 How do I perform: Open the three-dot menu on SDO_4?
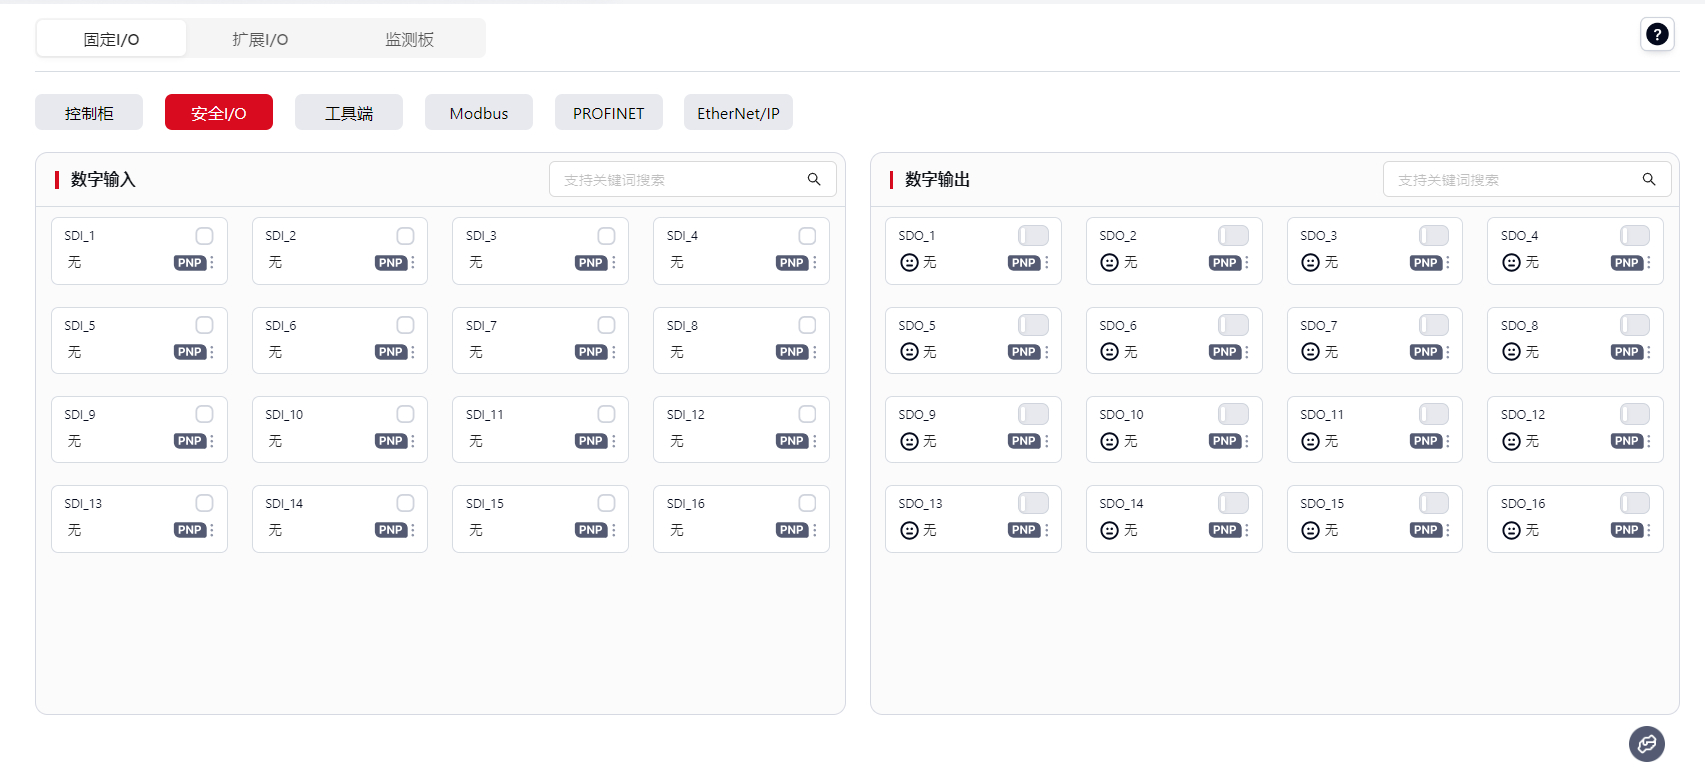pyautogui.click(x=1648, y=263)
